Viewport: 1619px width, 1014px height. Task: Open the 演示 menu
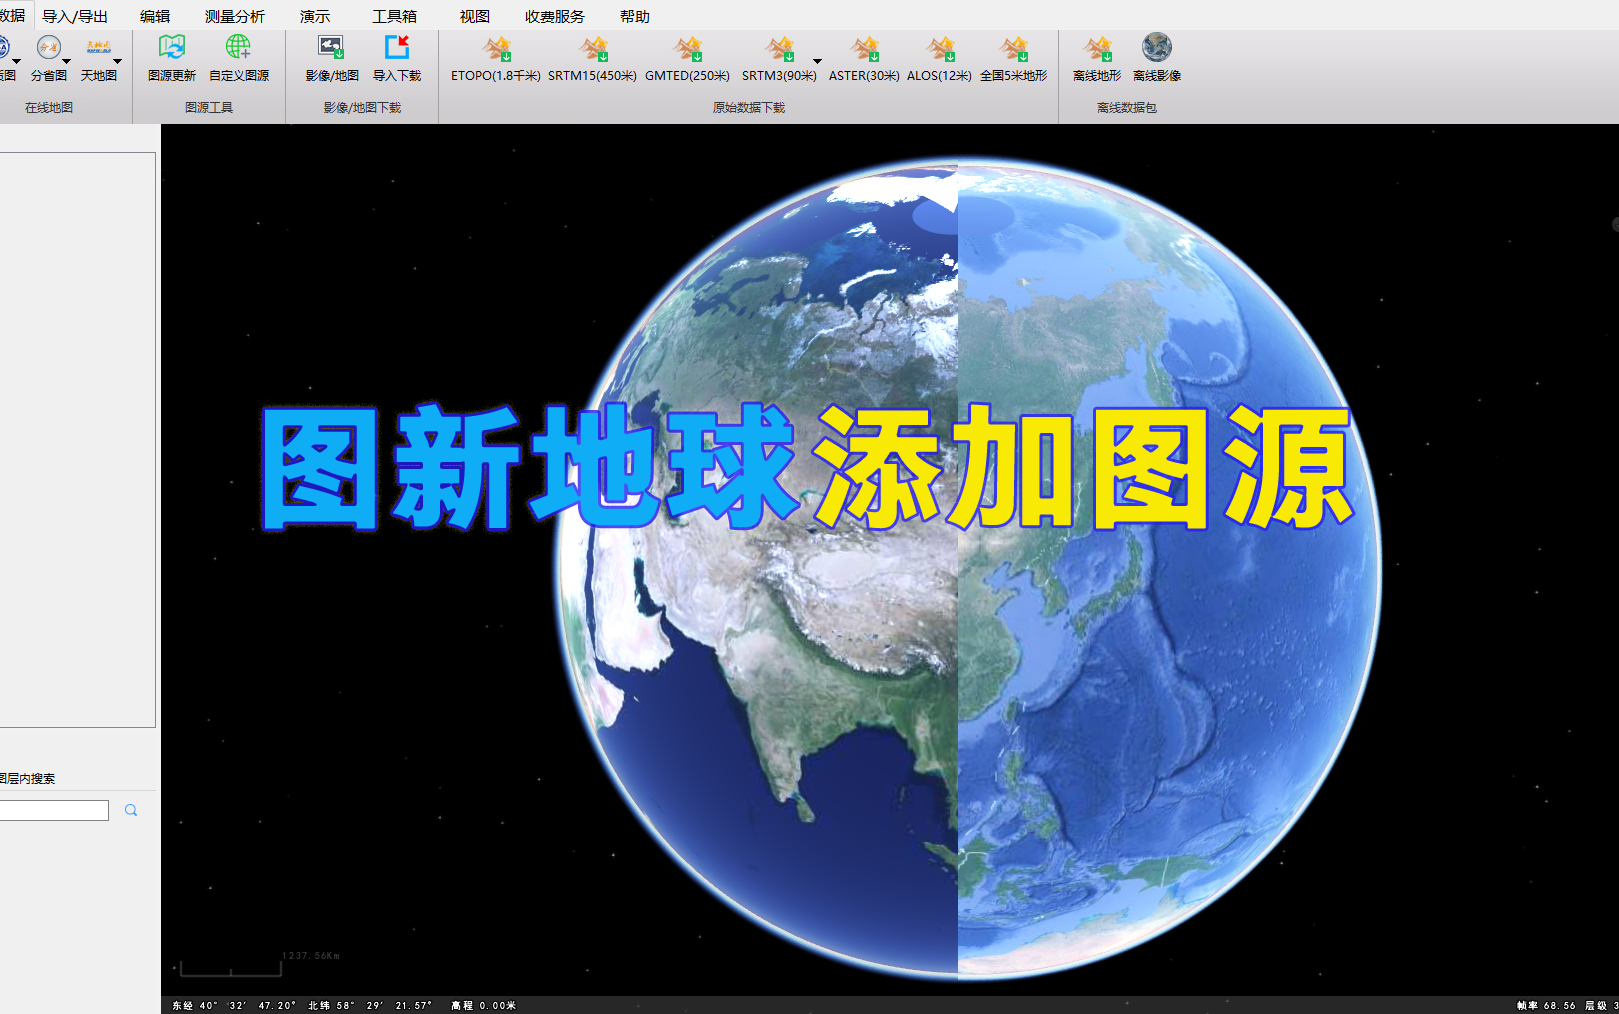pyautogui.click(x=315, y=16)
